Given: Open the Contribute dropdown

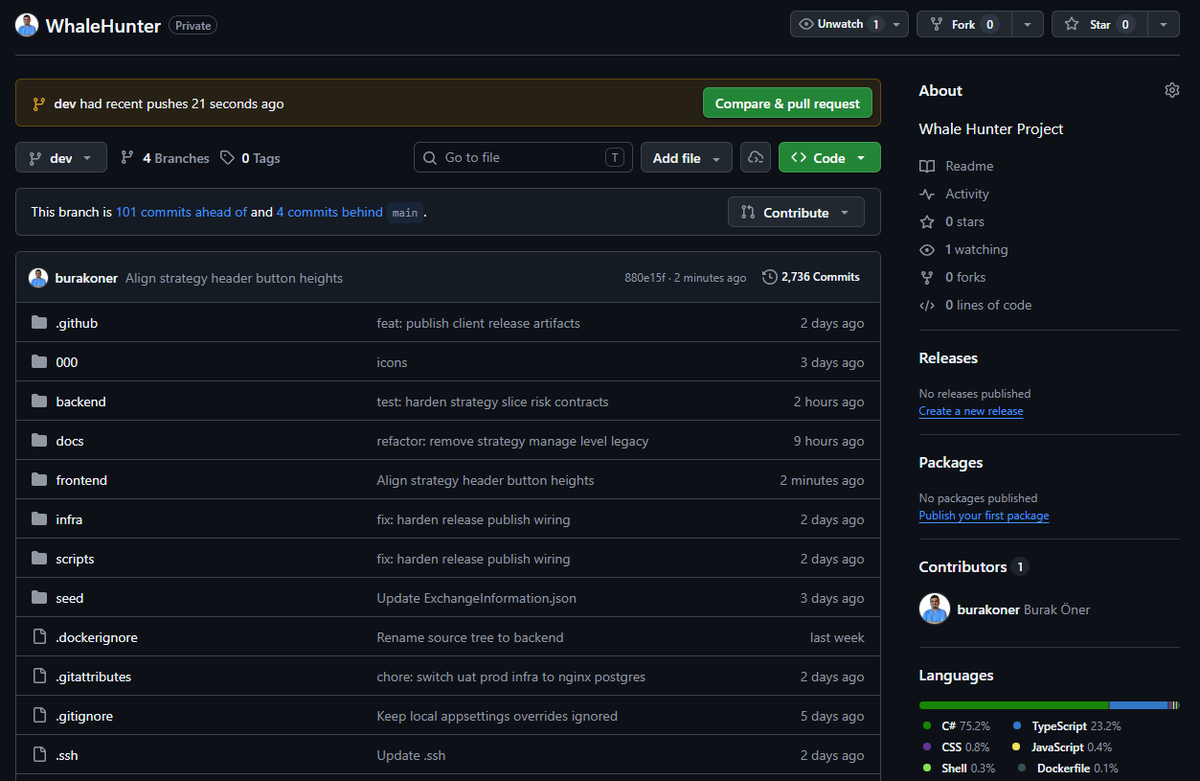Looking at the screenshot, I should click(x=796, y=212).
